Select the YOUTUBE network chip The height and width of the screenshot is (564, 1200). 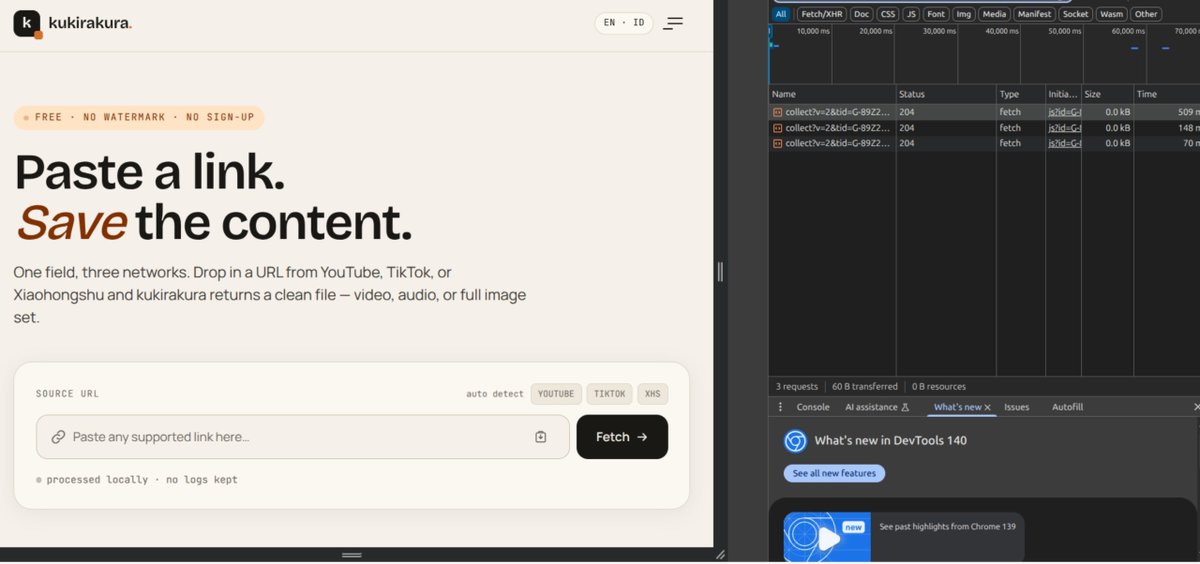point(556,394)
